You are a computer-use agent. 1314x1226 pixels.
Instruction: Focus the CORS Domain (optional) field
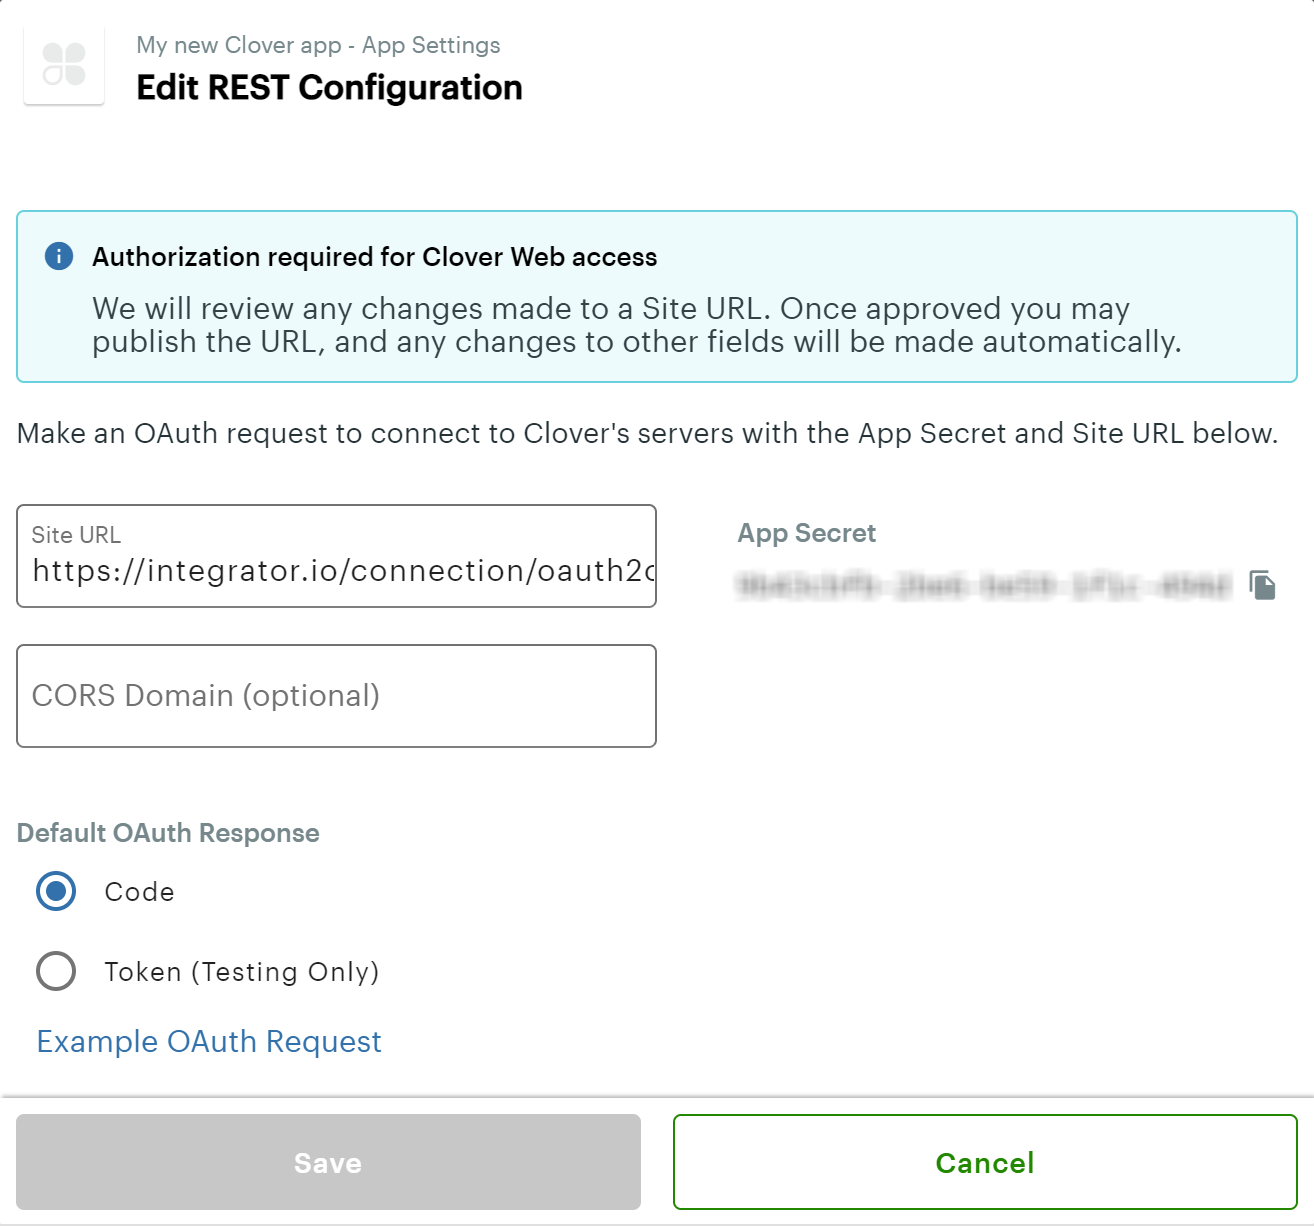click(x=336, y=696)
